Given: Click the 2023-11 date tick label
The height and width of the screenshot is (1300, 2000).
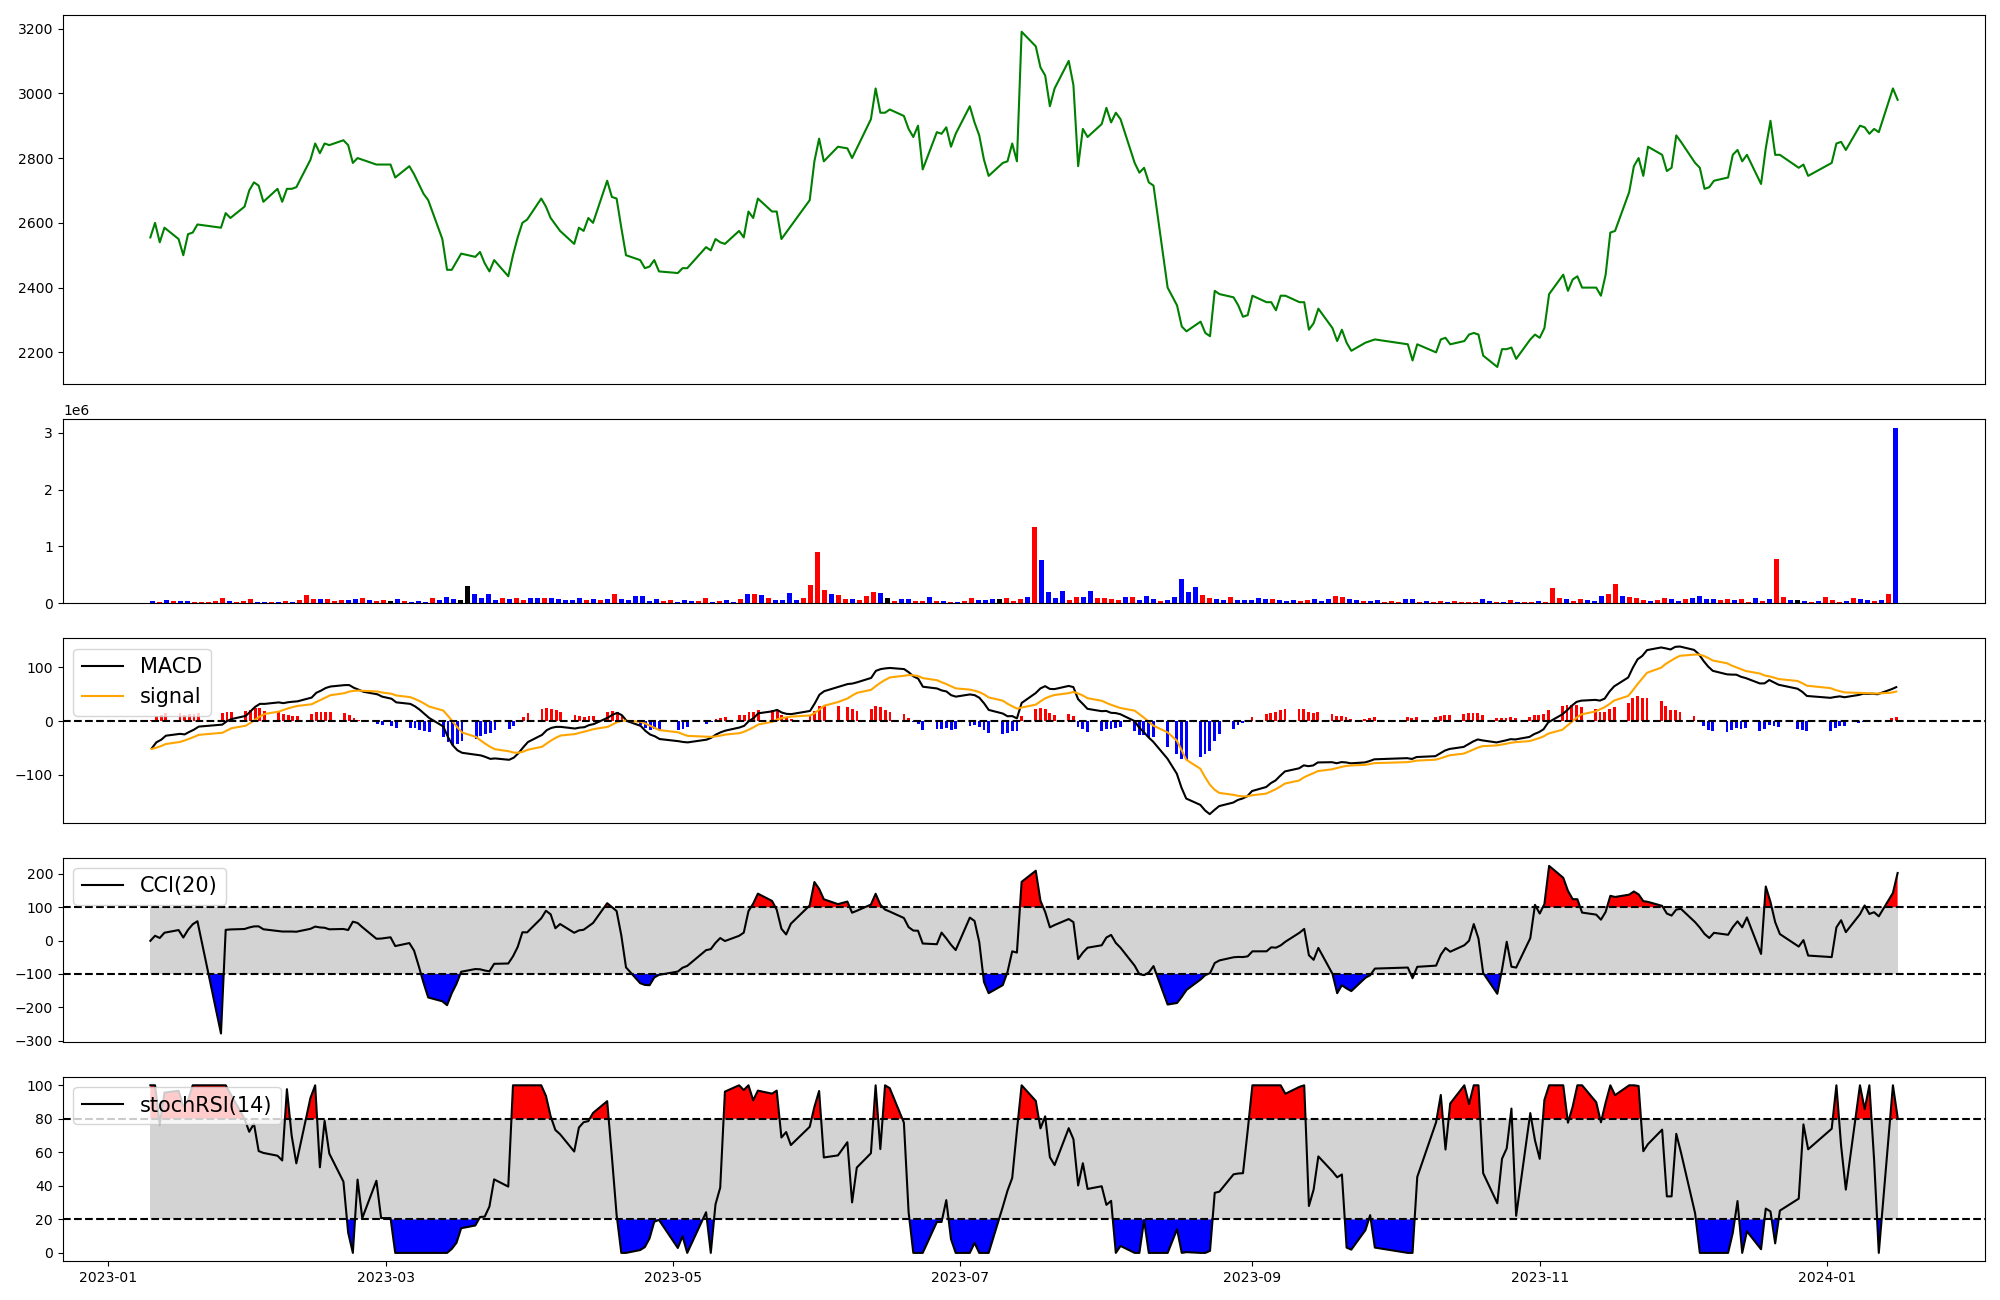Looking at the screenshot, I should 1540,1277.
